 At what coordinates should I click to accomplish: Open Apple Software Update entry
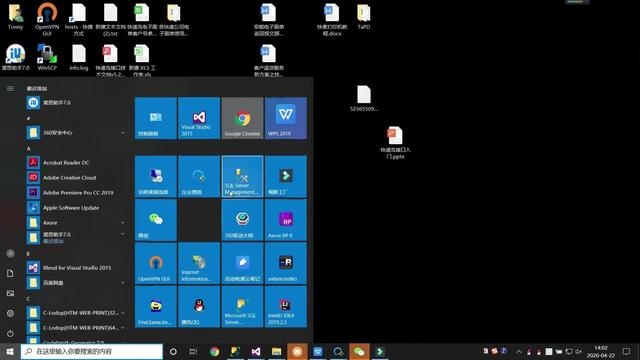pos(76,208)
